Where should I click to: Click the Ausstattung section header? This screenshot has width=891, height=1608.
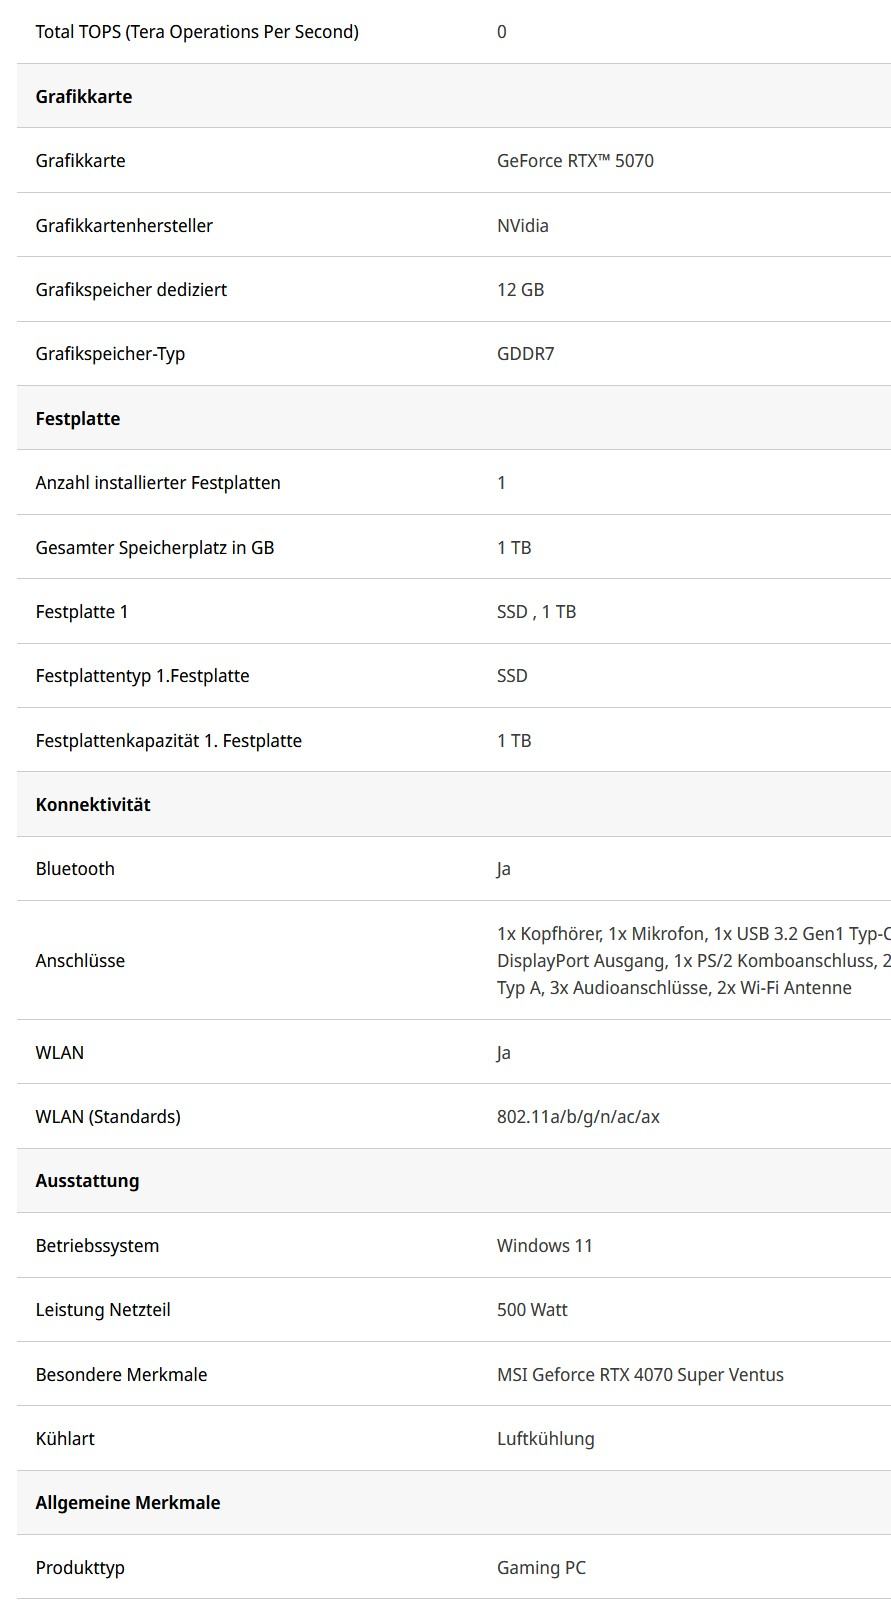point(87,1181)
